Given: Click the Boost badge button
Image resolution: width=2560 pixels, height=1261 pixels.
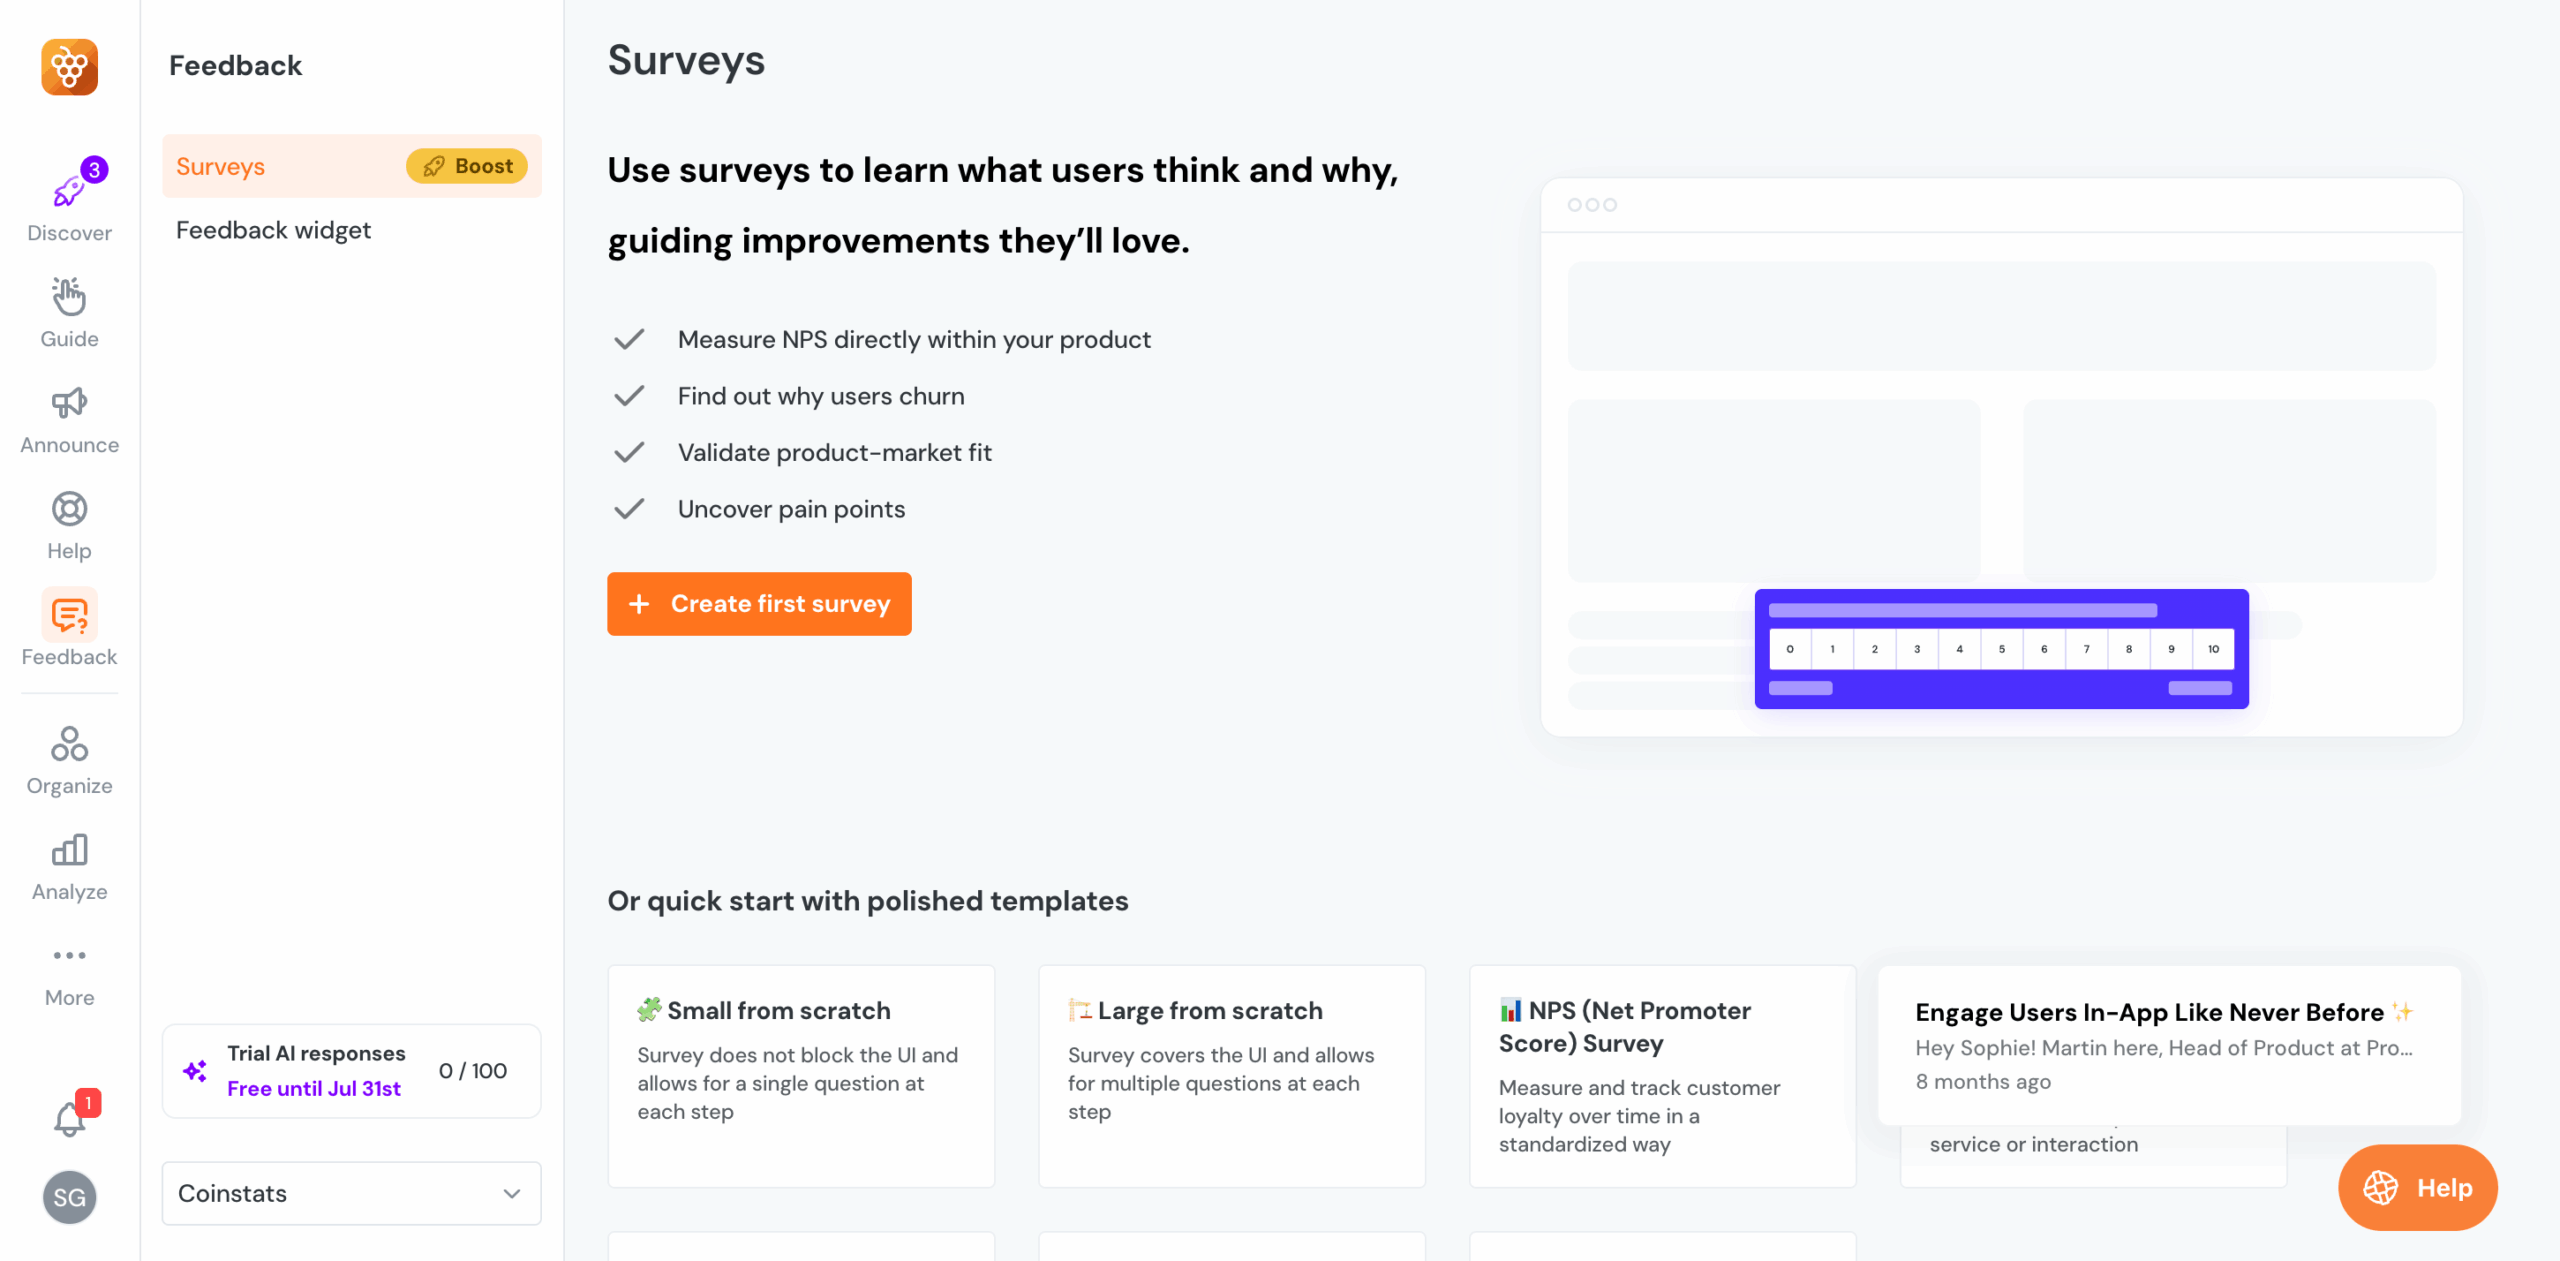Looking at the screenshot, I should coord(467,166).
